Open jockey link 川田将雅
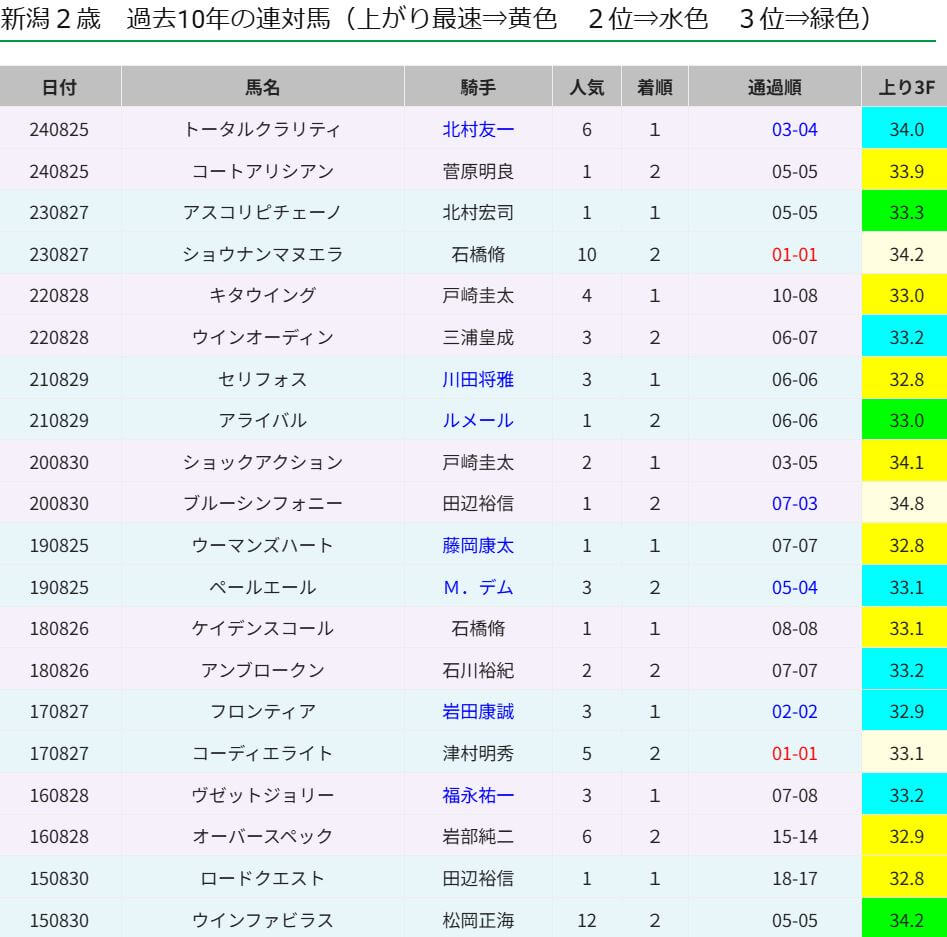 click(x=478, y=379)
